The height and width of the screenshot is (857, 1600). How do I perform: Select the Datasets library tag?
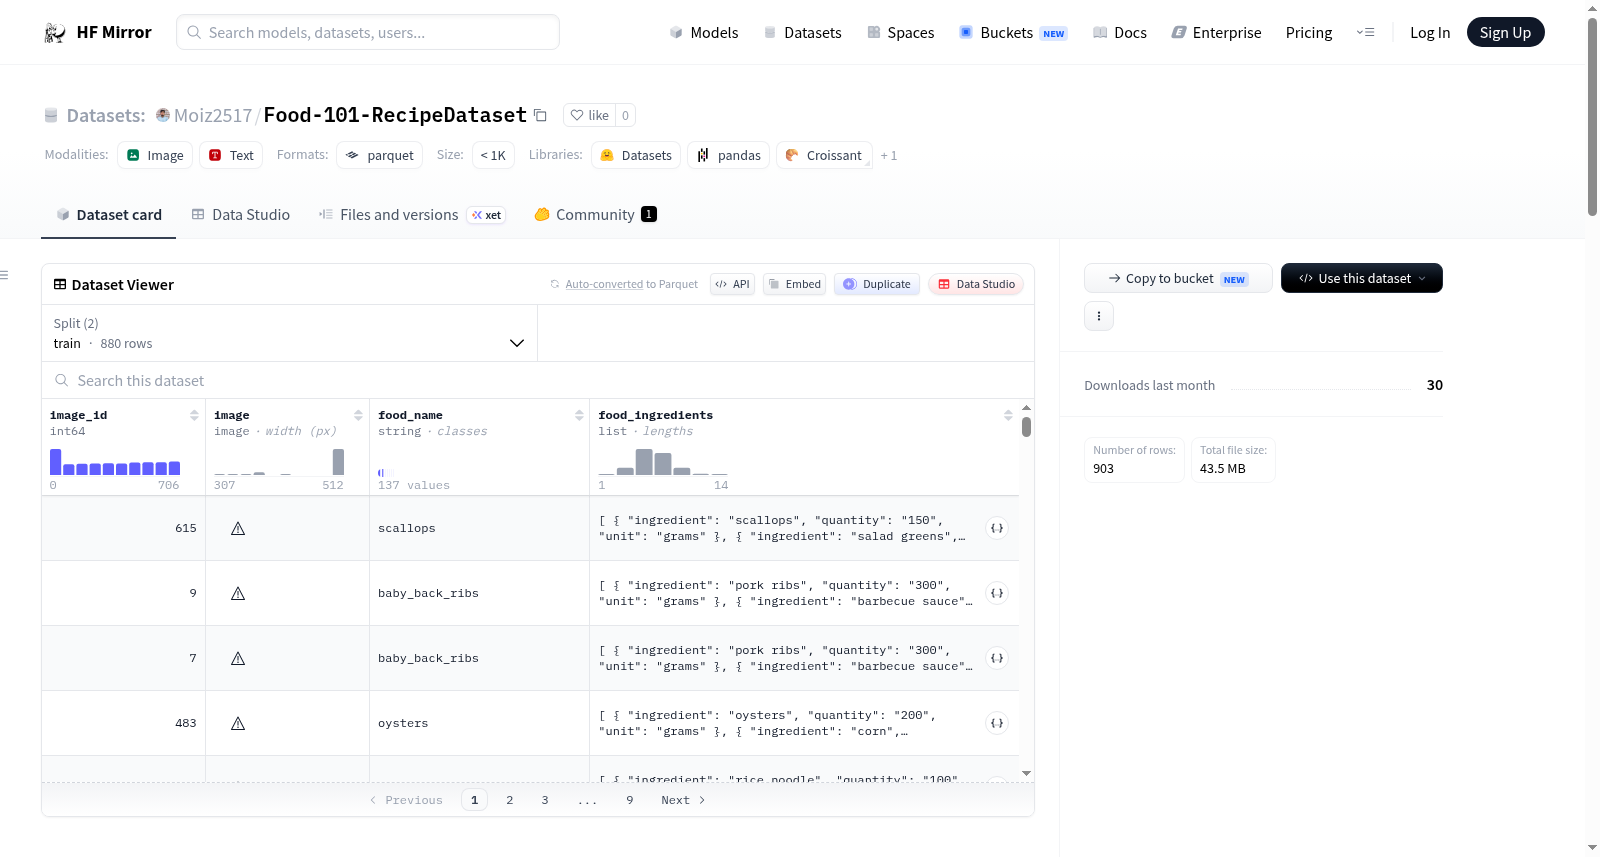point(636,155)
